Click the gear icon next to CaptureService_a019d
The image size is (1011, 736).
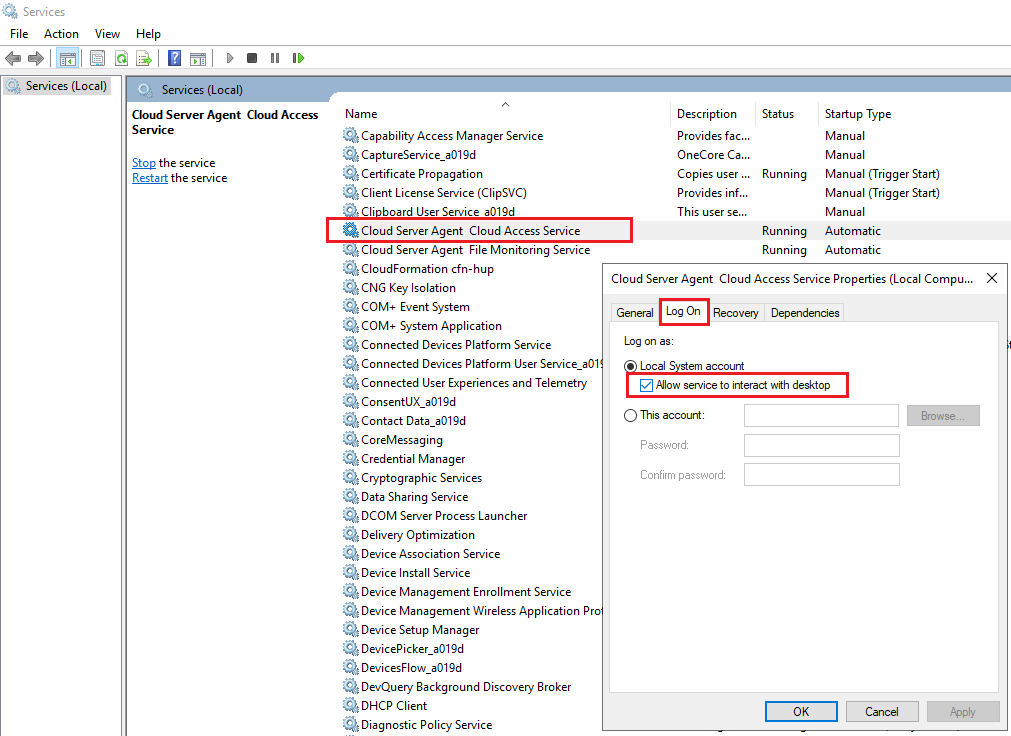(x=350, y=154)
